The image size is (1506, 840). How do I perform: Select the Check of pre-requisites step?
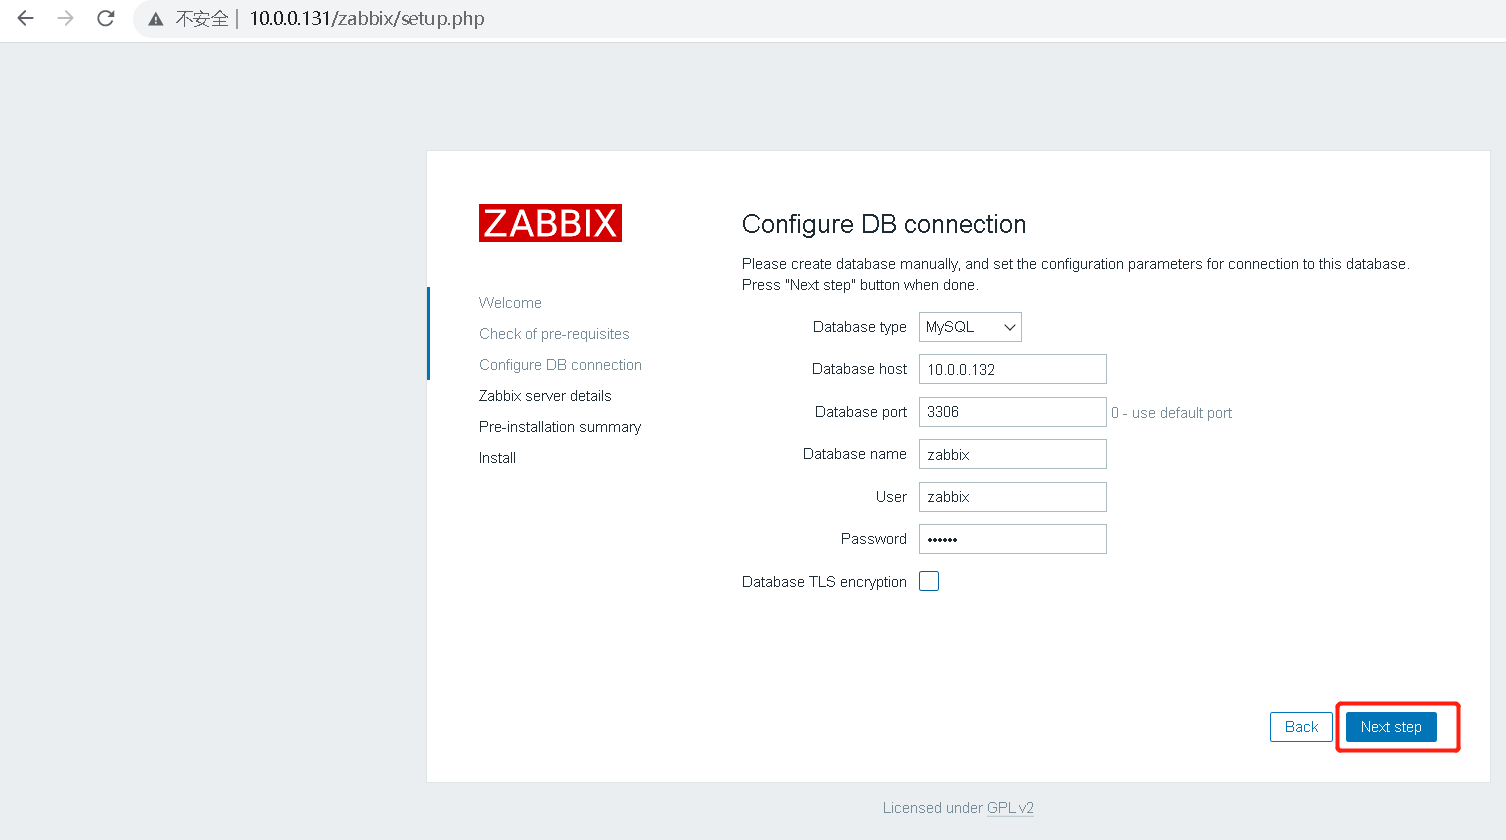554,334
